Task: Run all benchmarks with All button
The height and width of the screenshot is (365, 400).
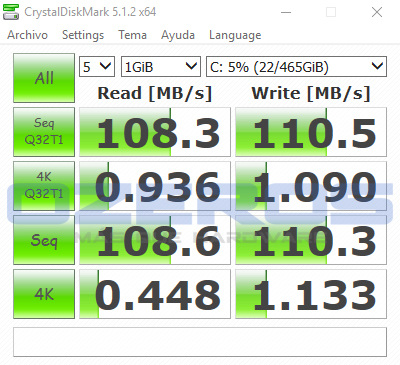Action: click(44, 78)
